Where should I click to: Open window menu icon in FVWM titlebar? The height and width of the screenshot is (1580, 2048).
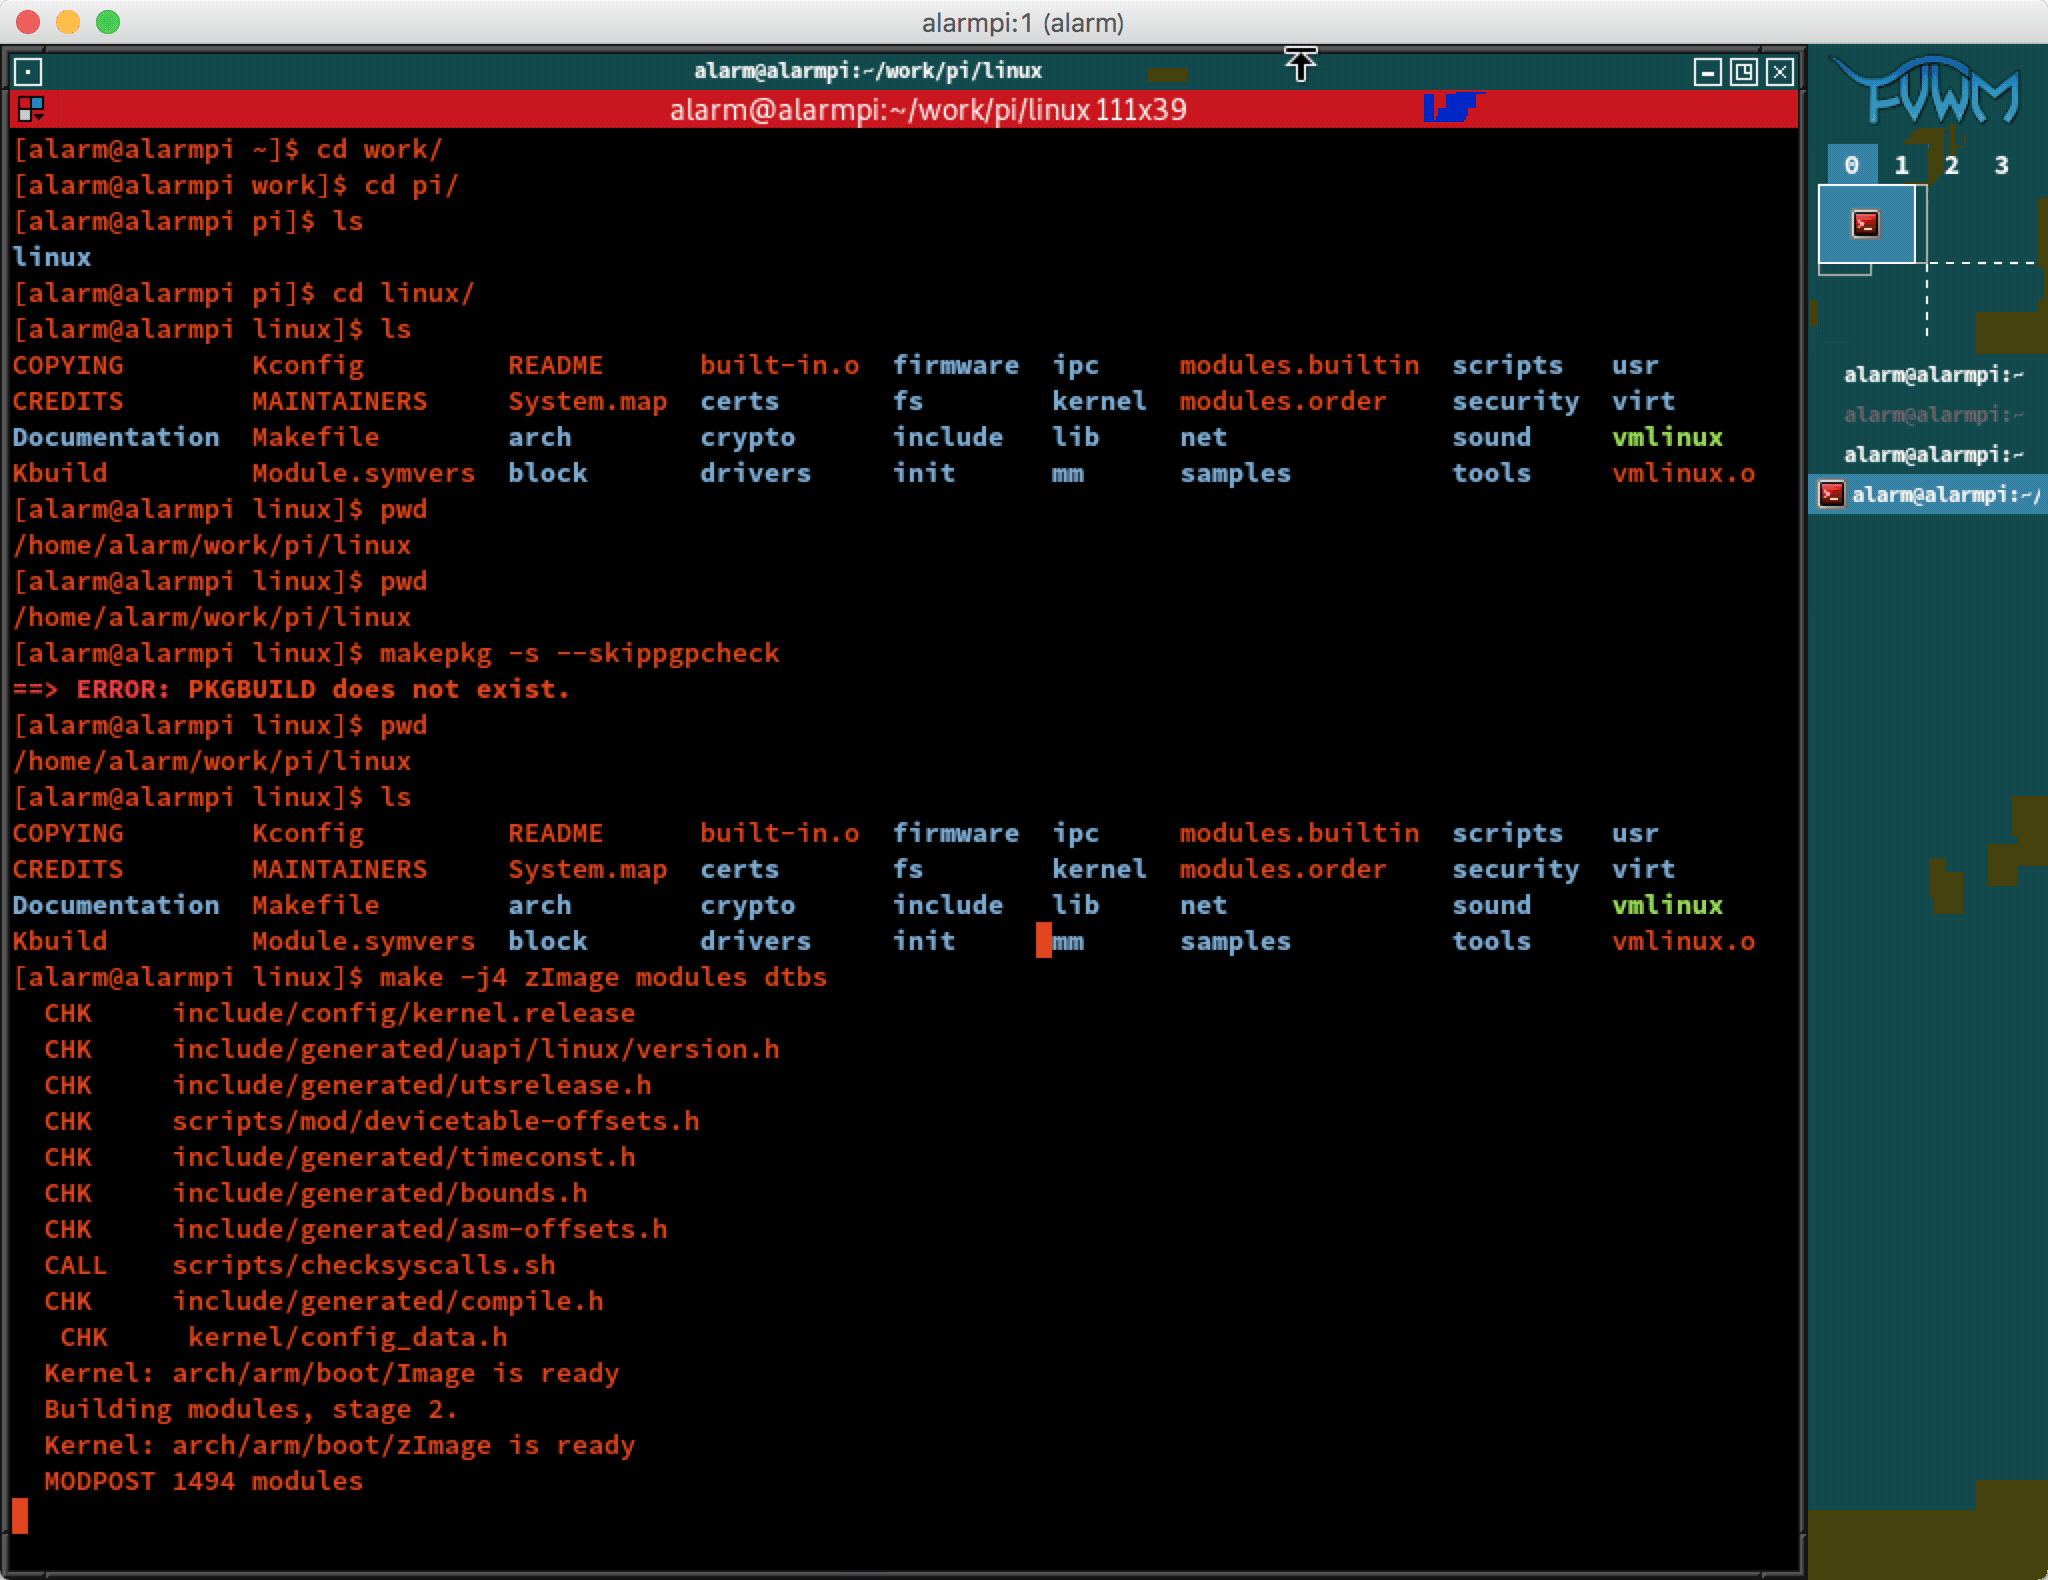pos(28,72)
